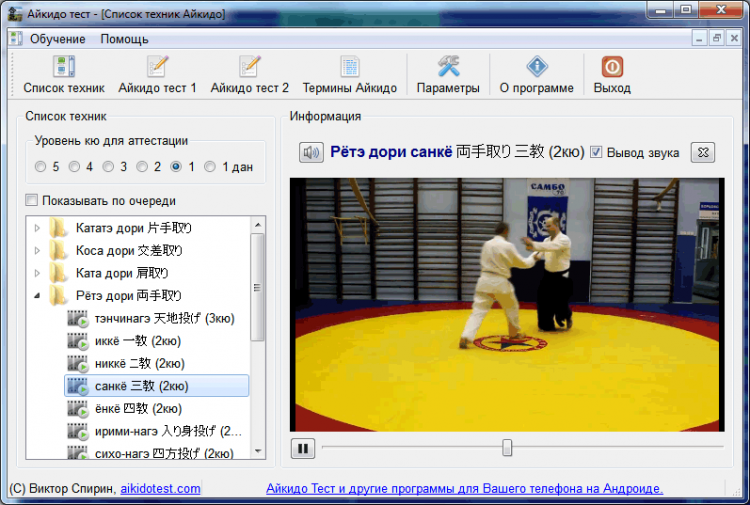The image size is (750, 505).
Task: Click the Коса дори folder icon
Action: (58, 250)
